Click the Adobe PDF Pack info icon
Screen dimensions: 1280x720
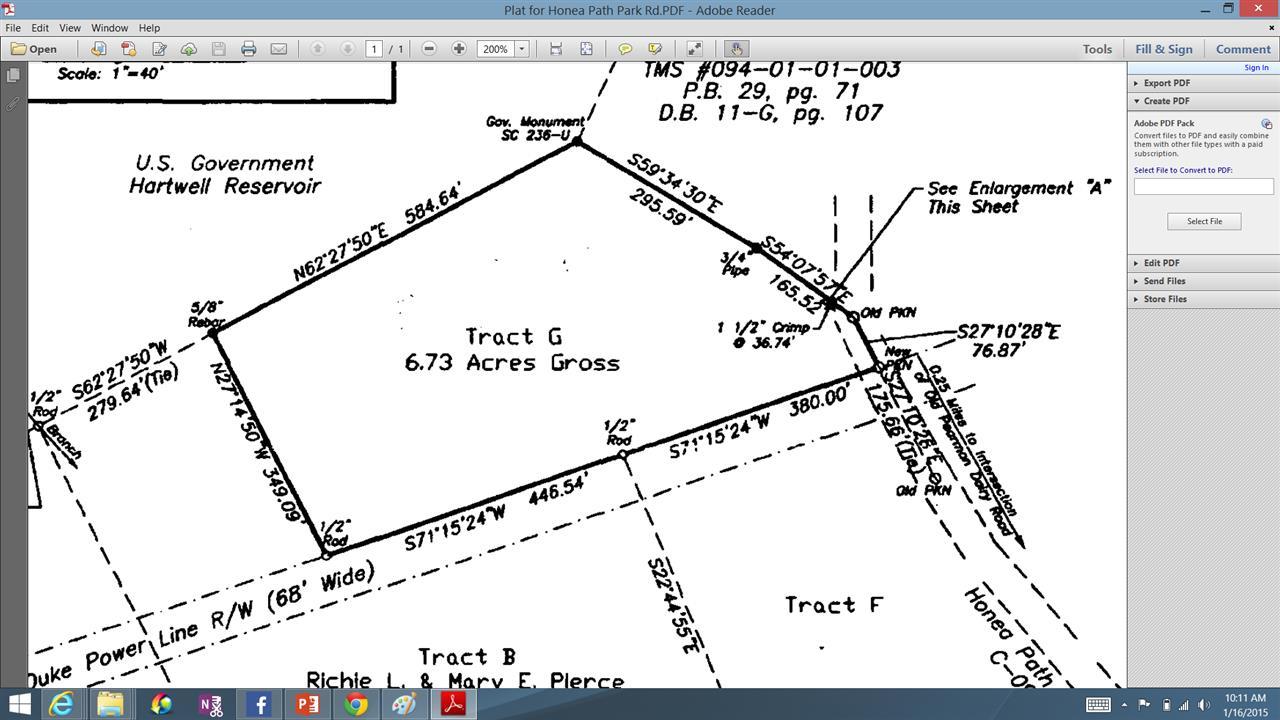click(1266, 124)
